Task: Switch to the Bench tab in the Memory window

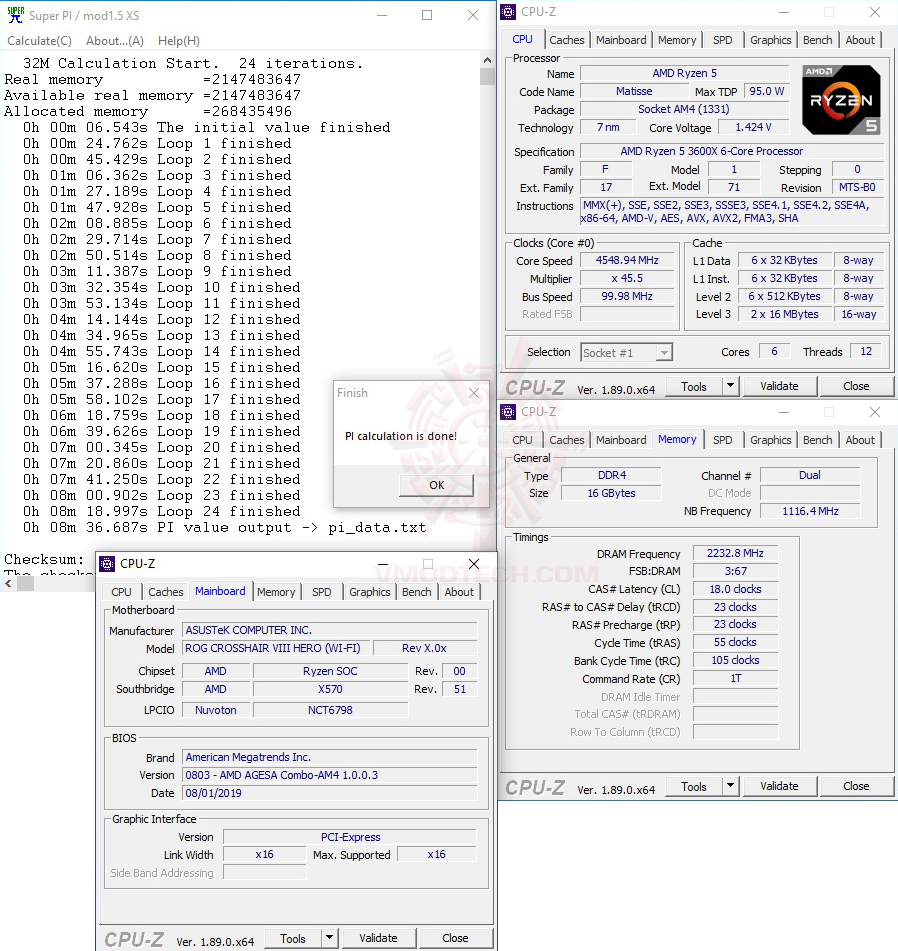Action: [817, 439]
